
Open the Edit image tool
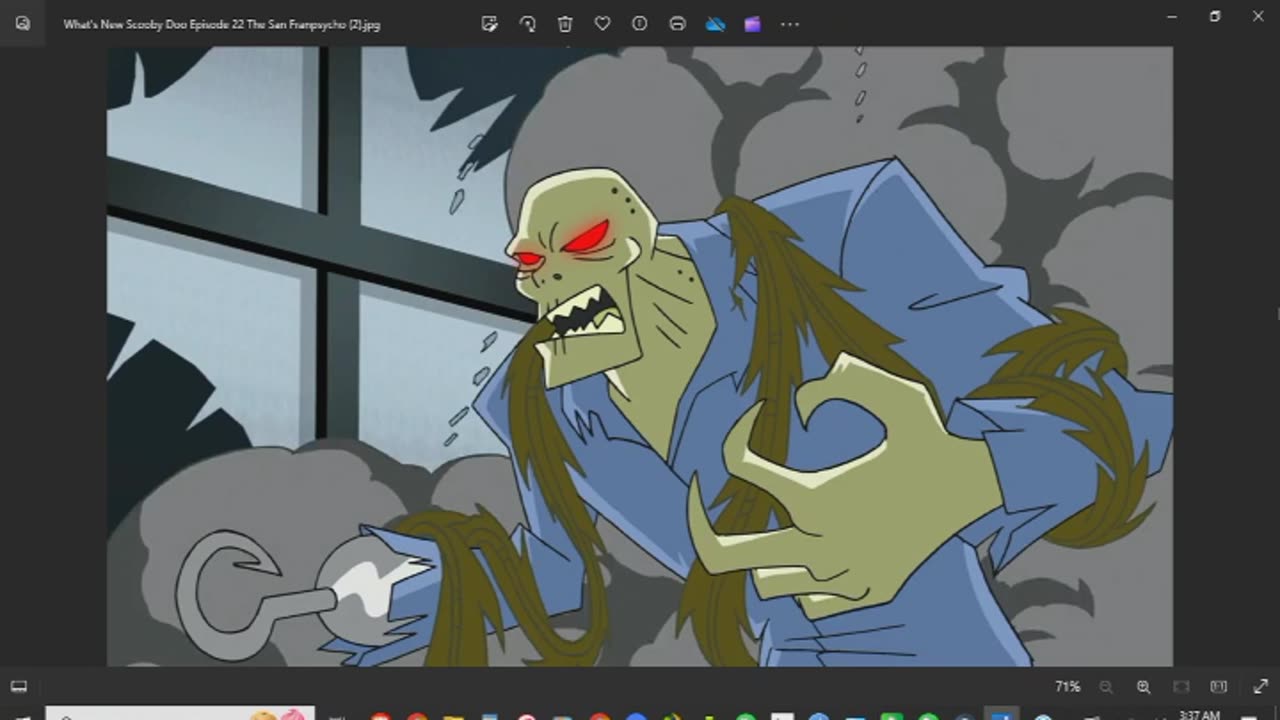click(489, 24)
